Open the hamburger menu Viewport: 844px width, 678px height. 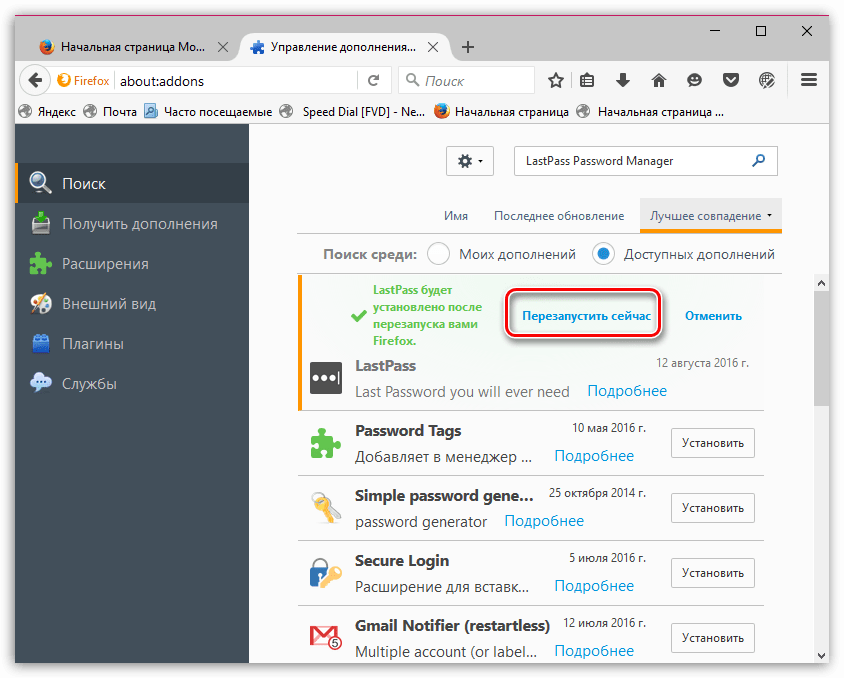[809, 80]
